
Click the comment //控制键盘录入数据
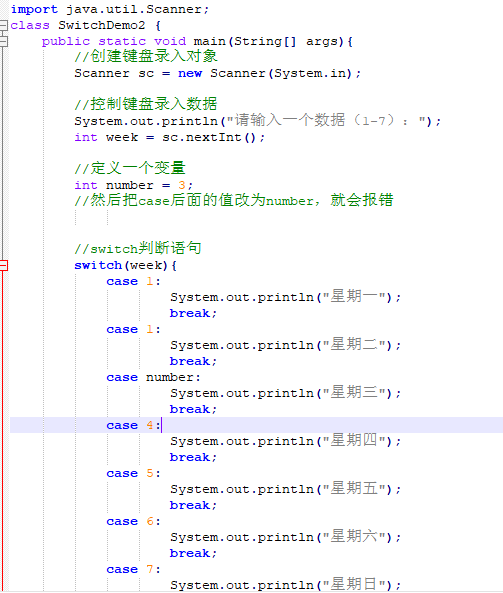146,104
